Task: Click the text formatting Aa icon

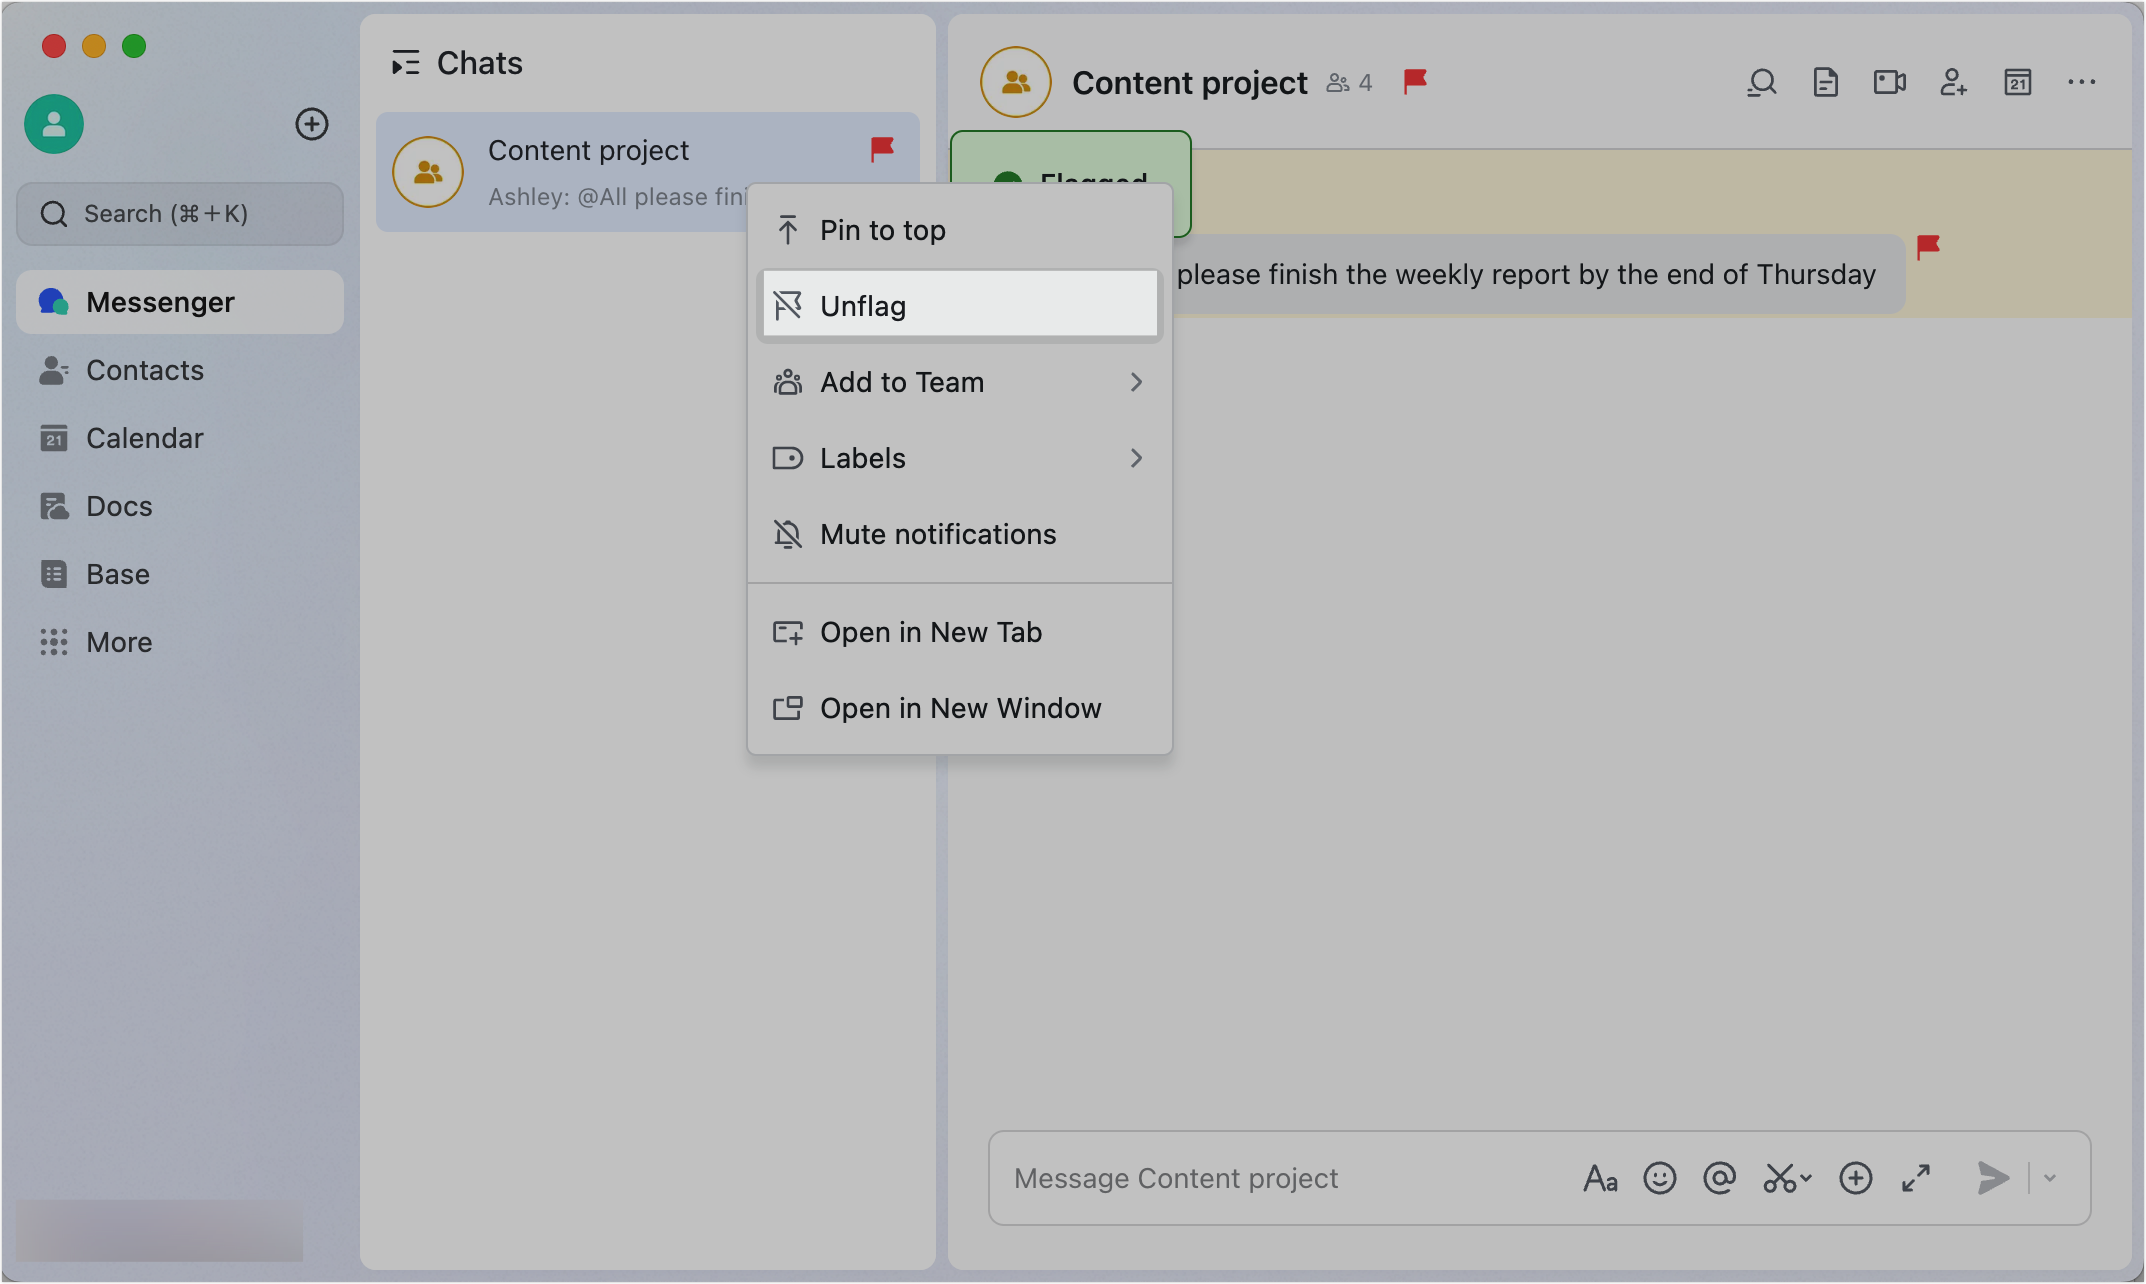Action: click(1600, 1179)
